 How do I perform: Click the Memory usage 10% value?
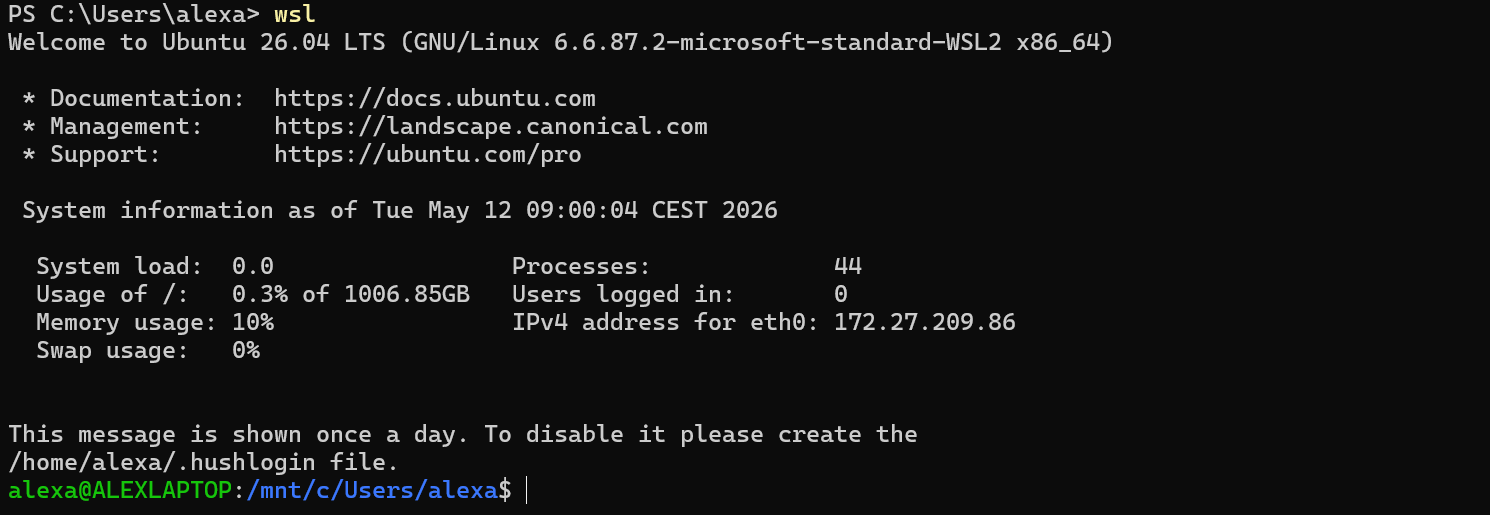[x=253, y=323]
